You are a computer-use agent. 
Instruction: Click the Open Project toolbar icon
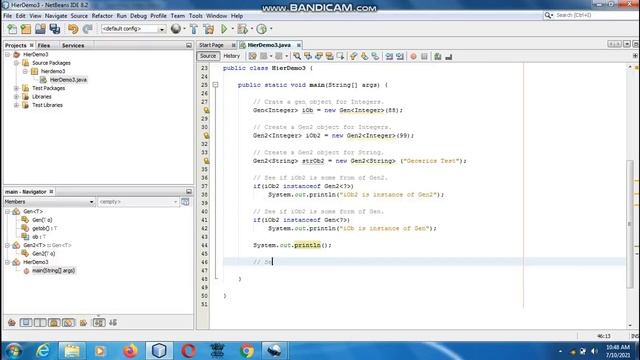coord(40,29)
